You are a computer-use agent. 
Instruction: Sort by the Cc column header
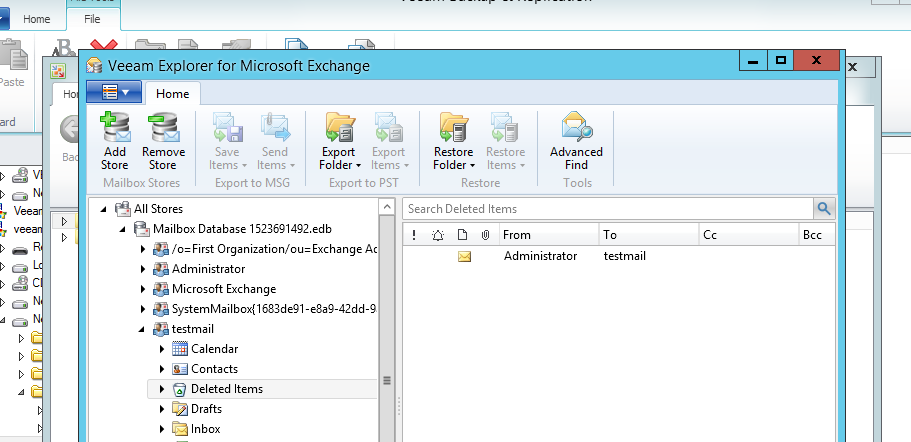(x=749, y=235)
